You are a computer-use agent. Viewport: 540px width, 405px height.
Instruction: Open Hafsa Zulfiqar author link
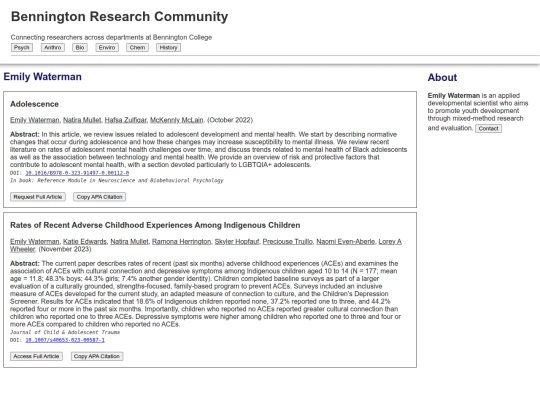pos(126,120)
